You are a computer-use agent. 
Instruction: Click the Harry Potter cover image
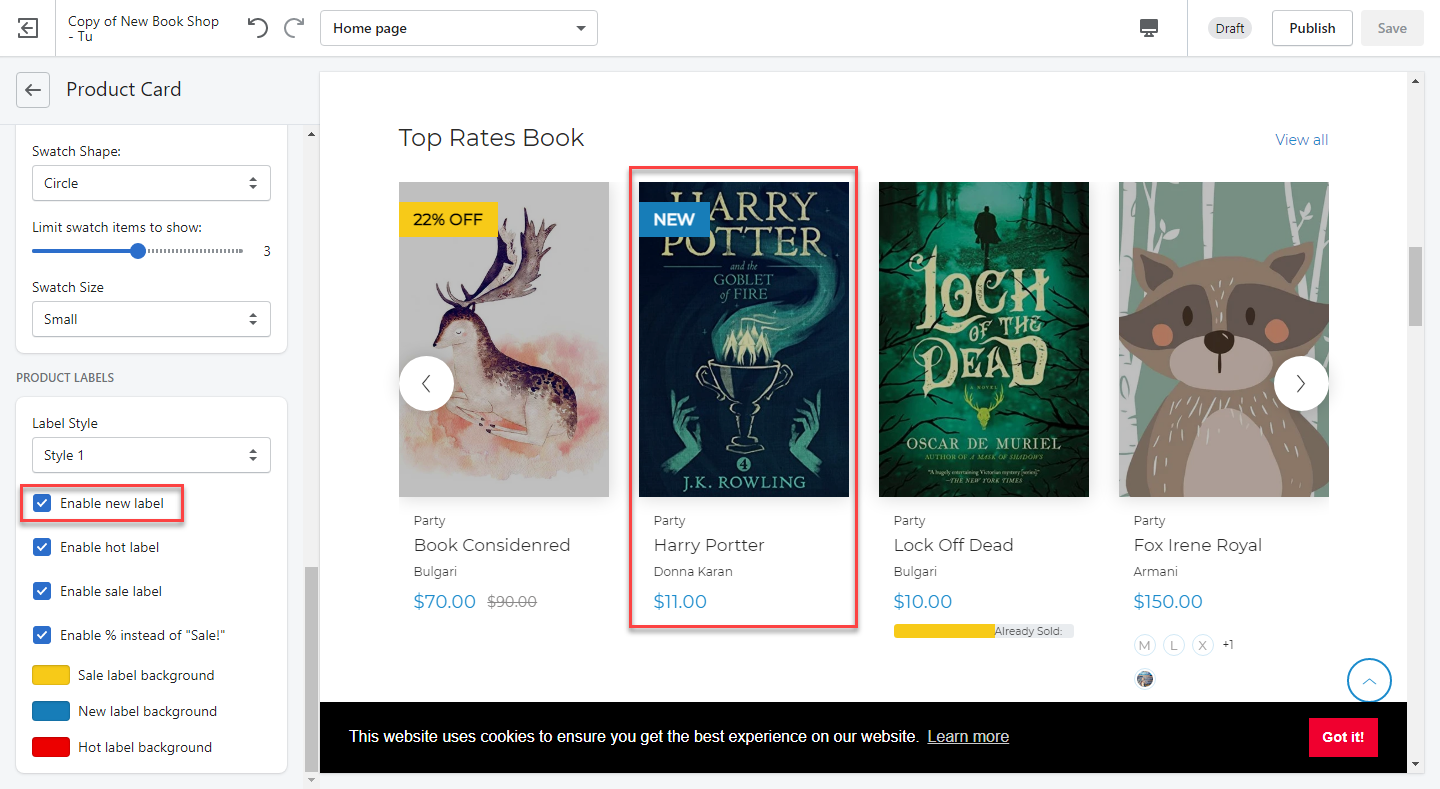coord(744,339)
